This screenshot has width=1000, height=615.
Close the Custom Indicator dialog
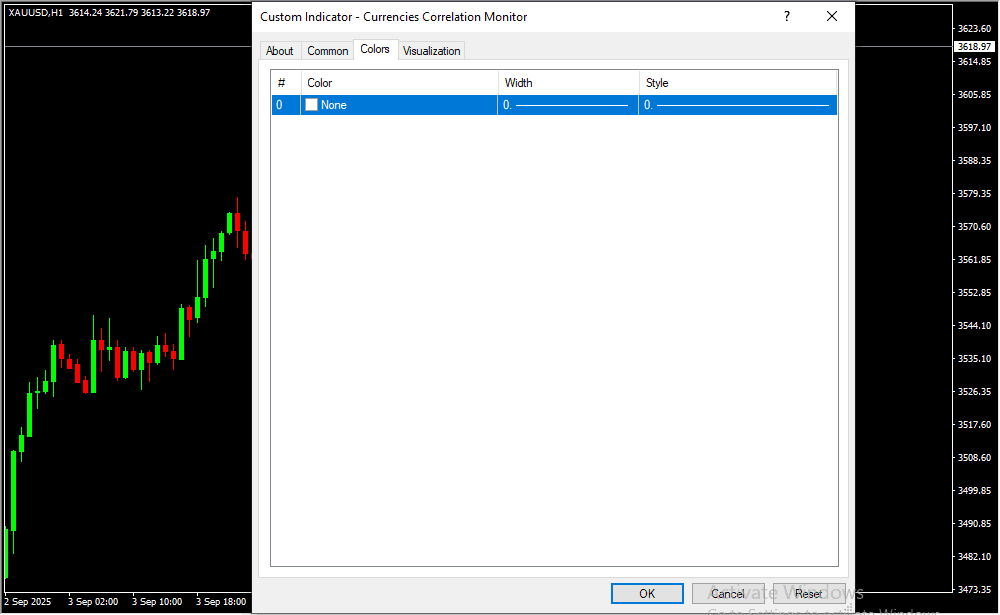tap(832, 16)
